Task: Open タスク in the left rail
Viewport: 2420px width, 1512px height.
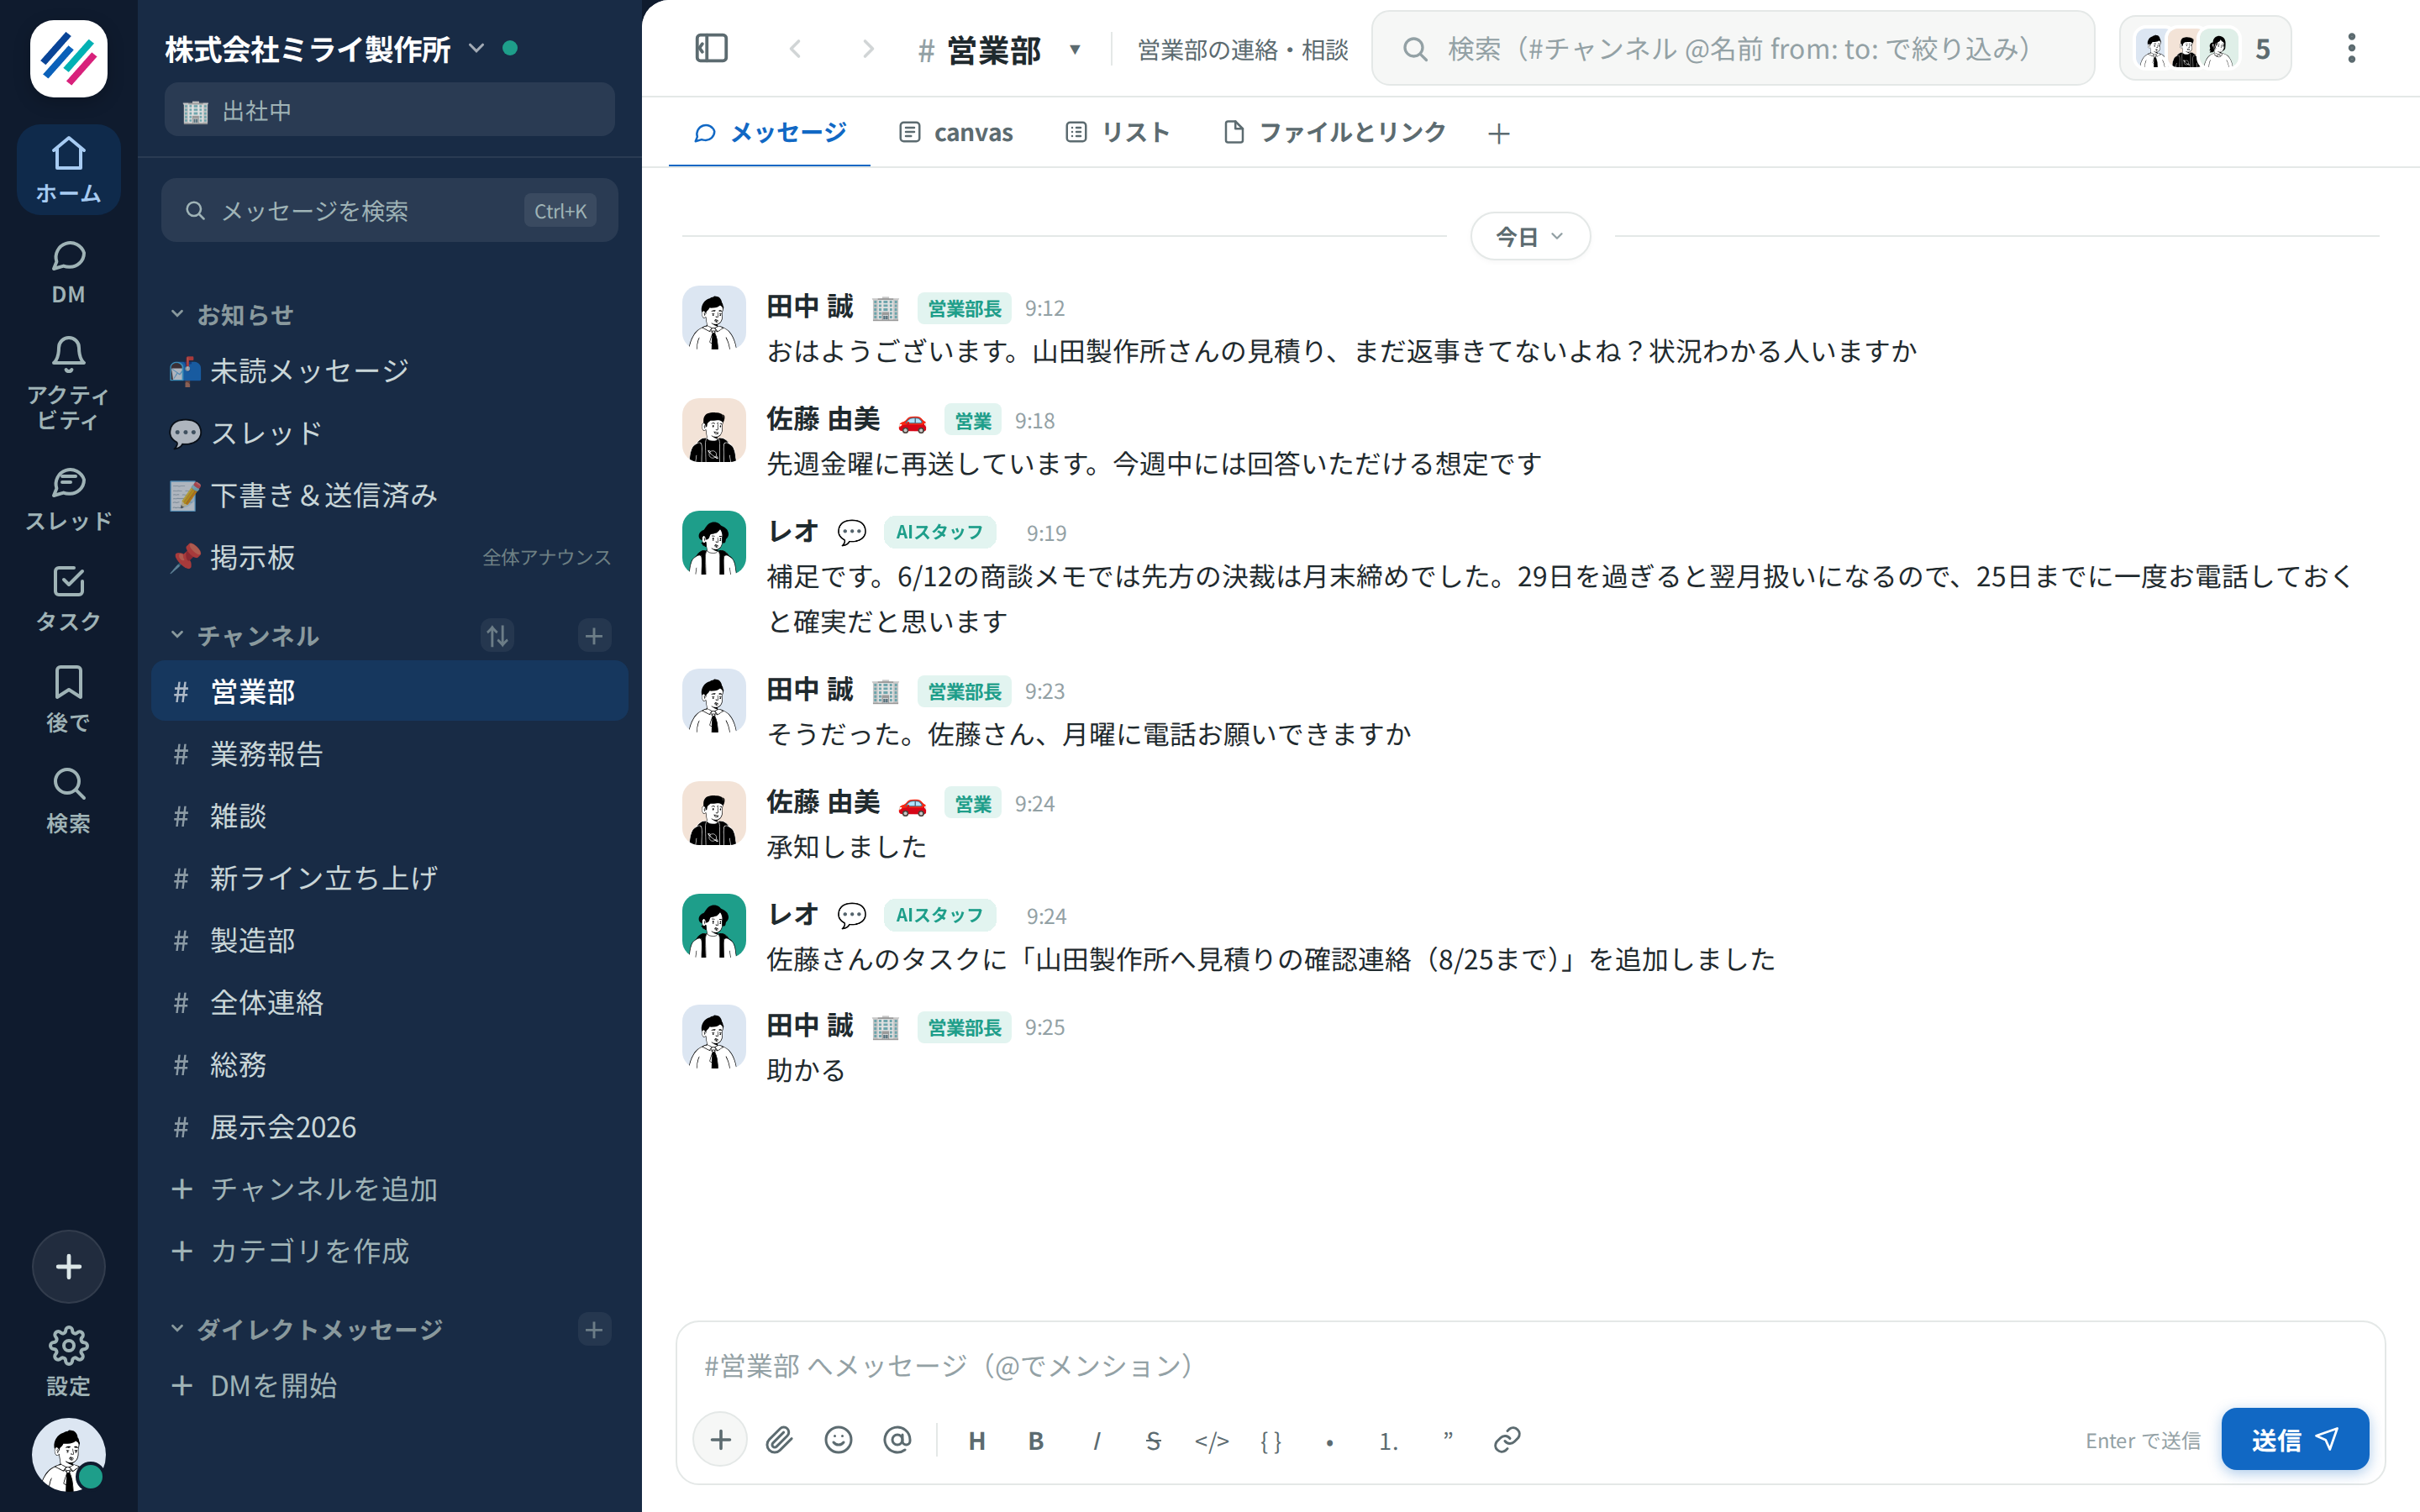Action: coord(68,598)
